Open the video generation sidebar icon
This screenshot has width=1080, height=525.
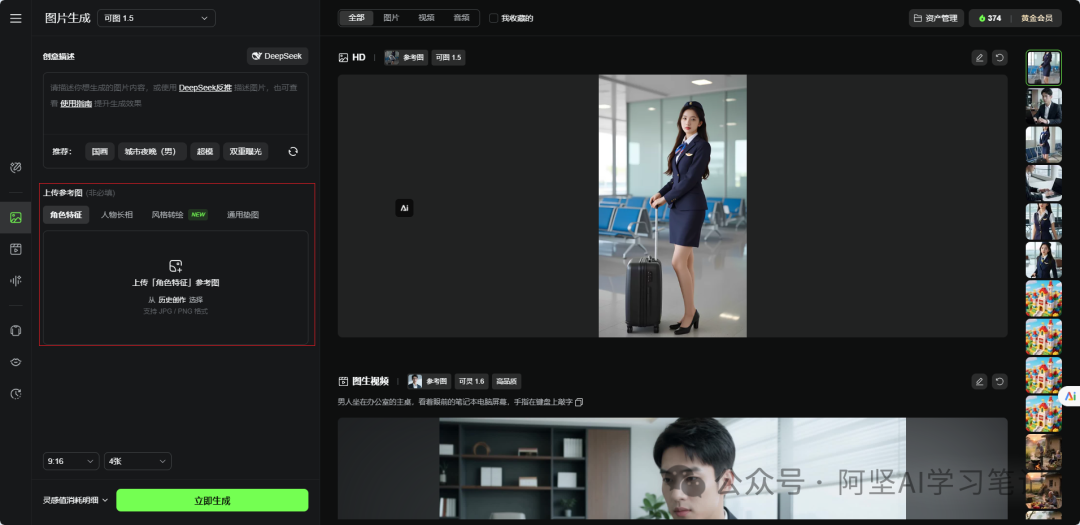[16, 249]
